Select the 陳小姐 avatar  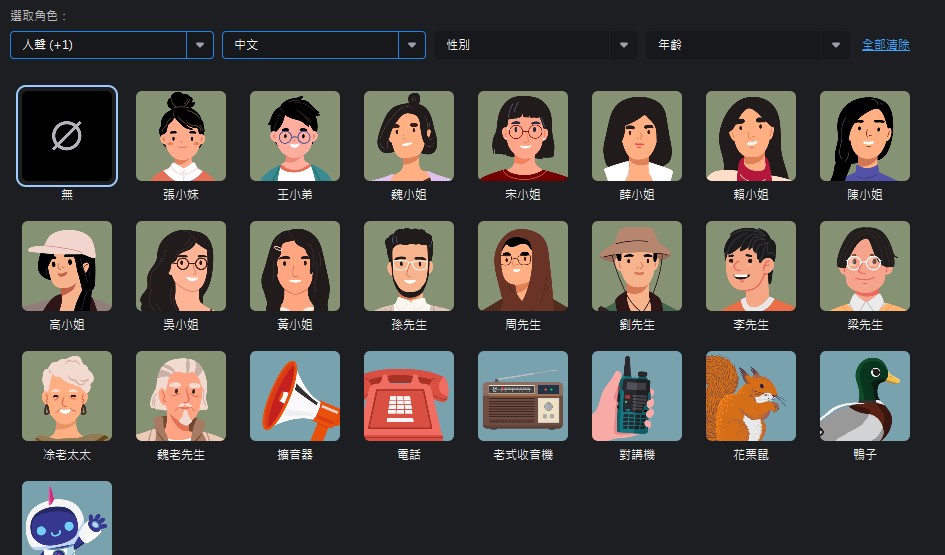pos(865,136)
